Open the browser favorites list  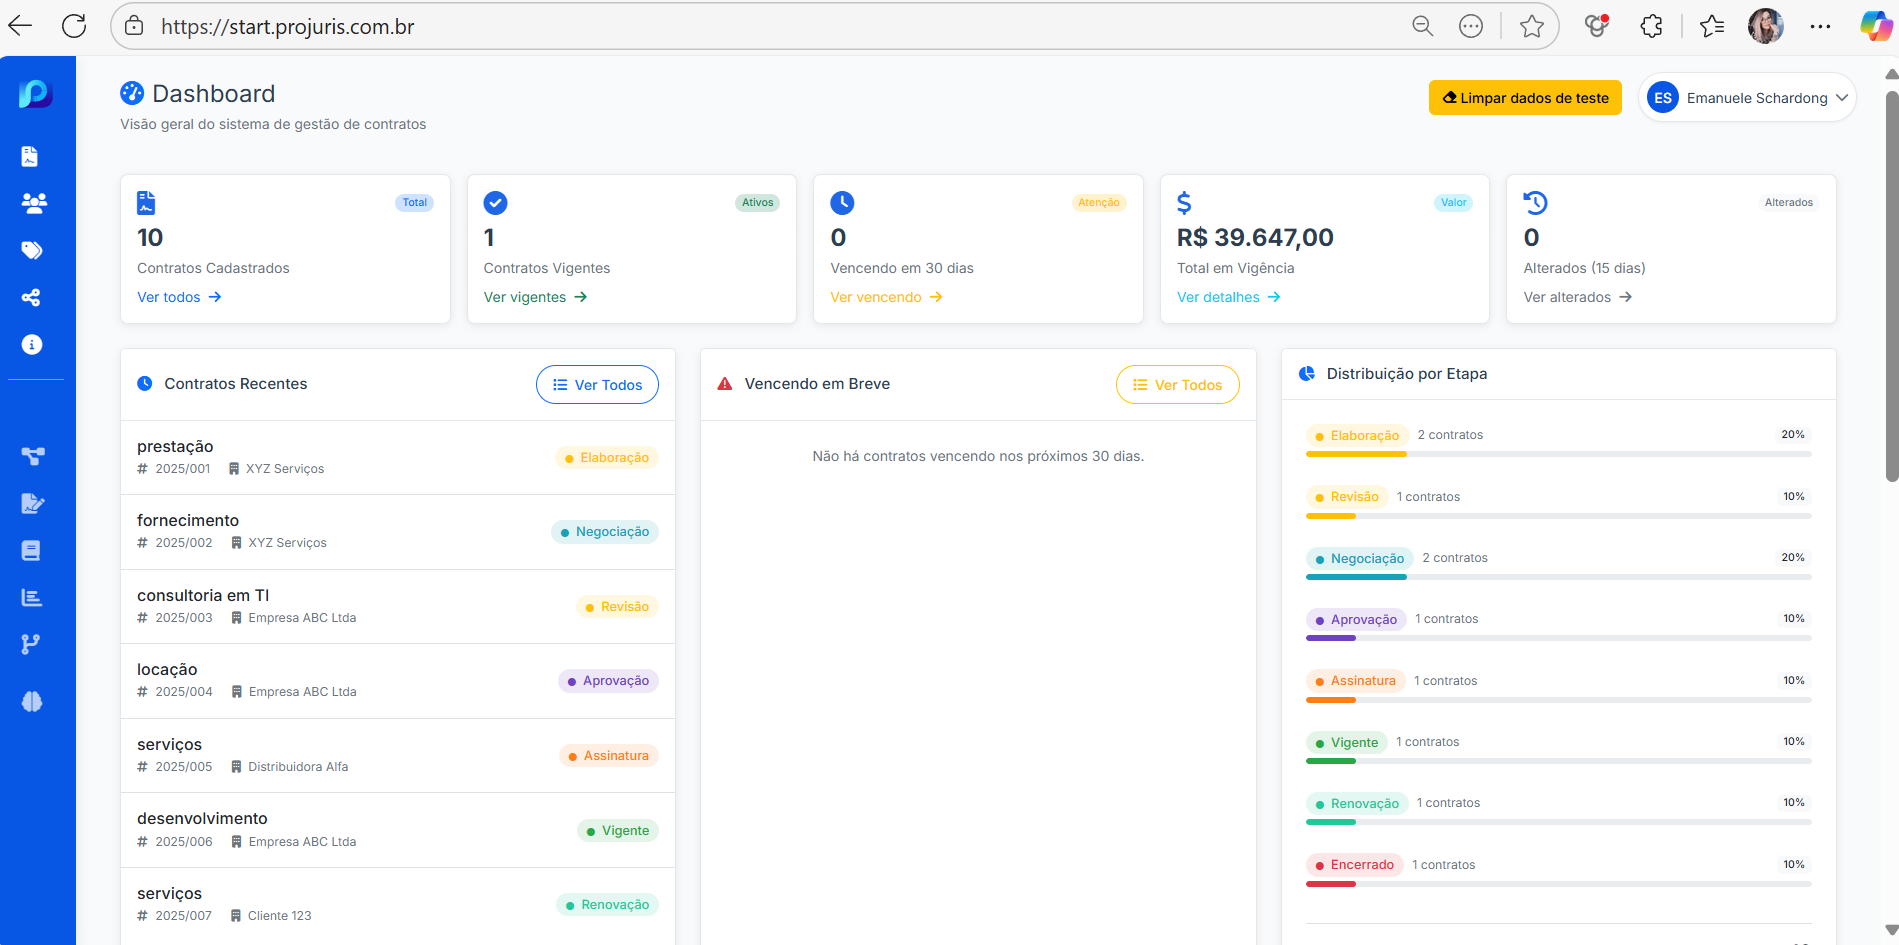1712,26
